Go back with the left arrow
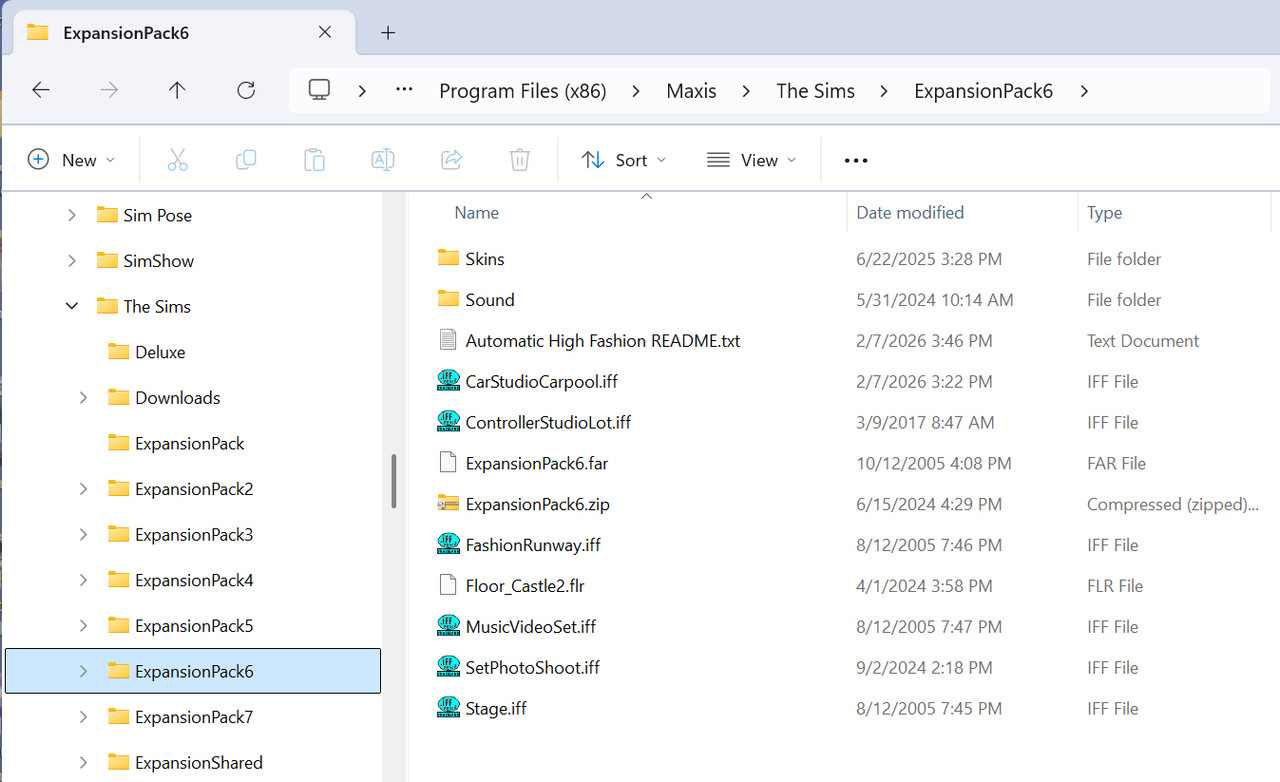The width and height of the screenshot is (1280, 782). (x=41, y=90)
